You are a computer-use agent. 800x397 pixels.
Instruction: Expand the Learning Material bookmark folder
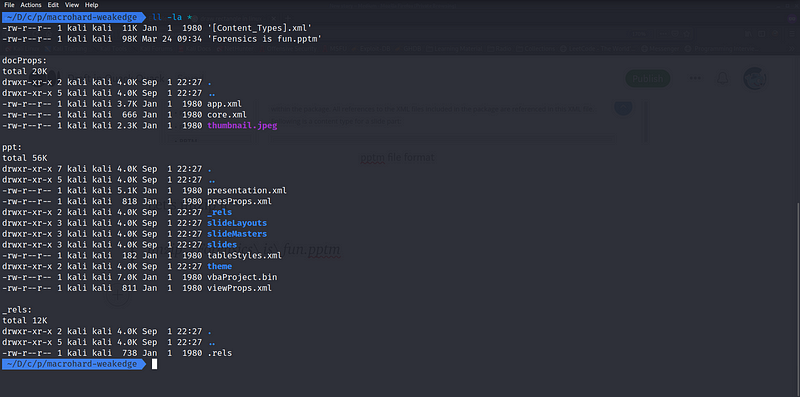point(454,49)
